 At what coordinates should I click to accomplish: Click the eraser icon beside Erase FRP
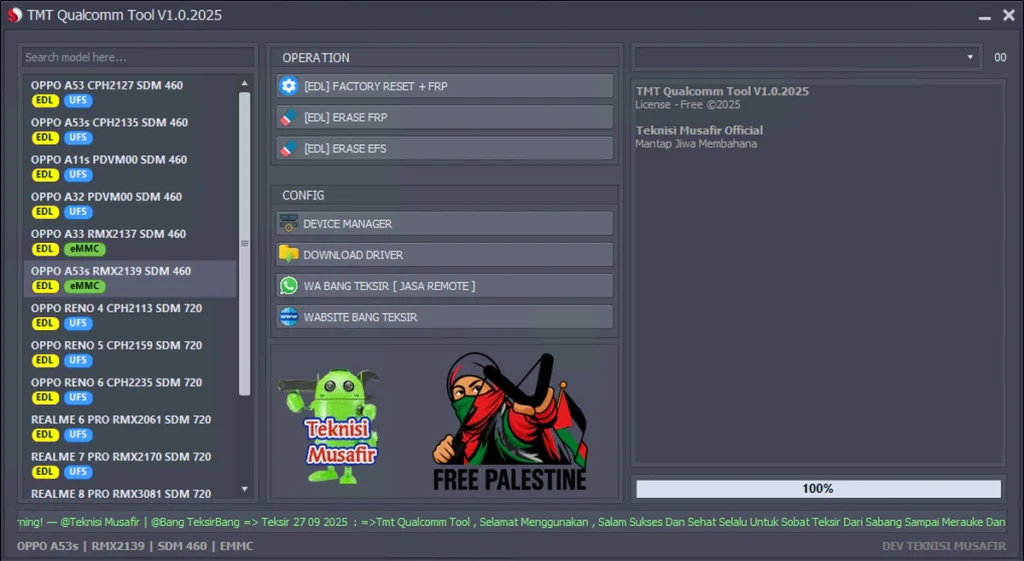click(289, 117)
